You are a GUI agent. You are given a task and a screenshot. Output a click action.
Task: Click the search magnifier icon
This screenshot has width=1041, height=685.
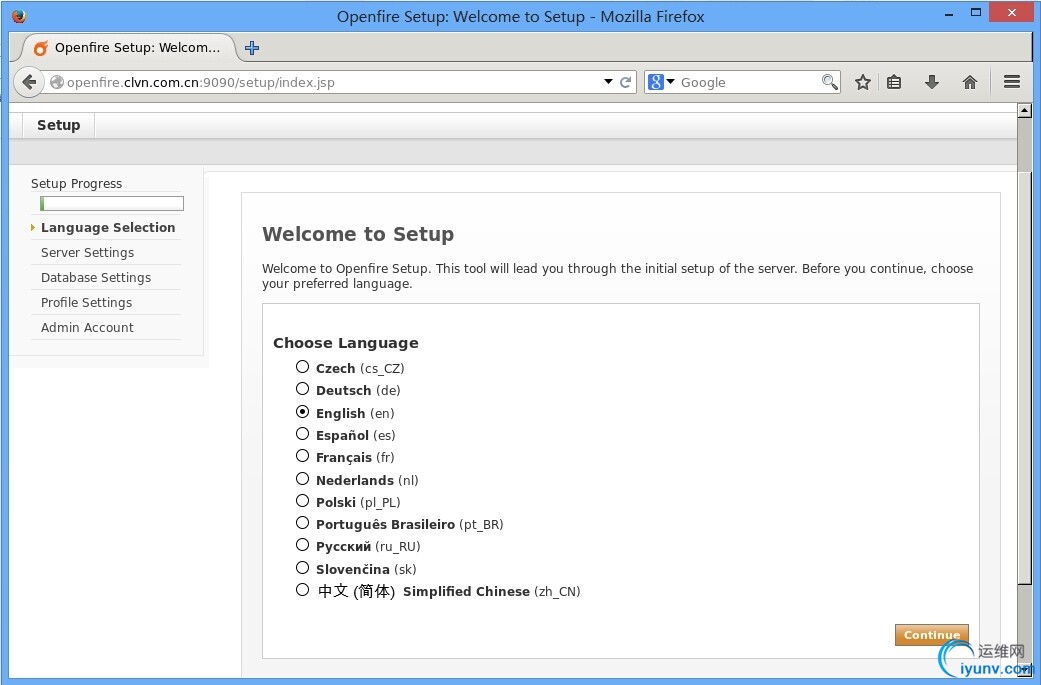829,82
